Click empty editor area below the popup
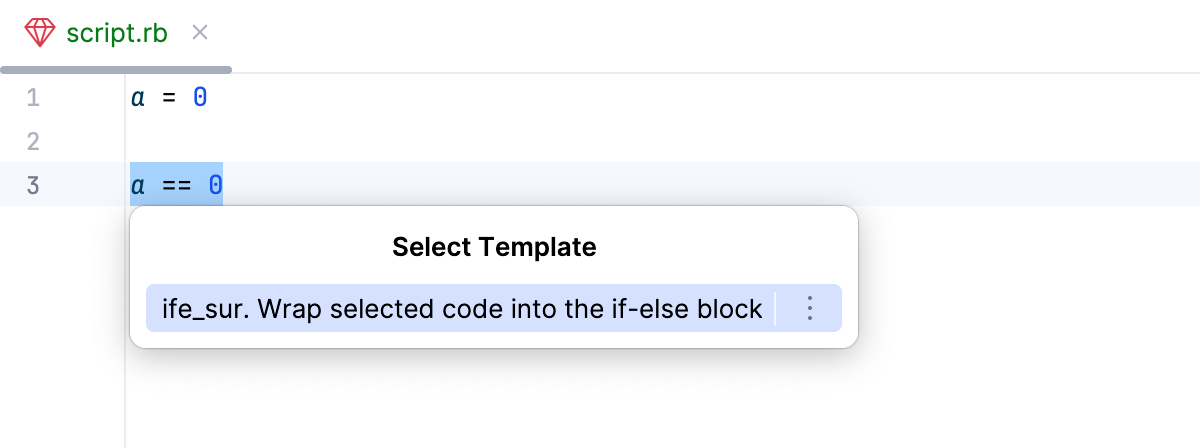The image size is (1200, 448). click(x=600, y=400)
